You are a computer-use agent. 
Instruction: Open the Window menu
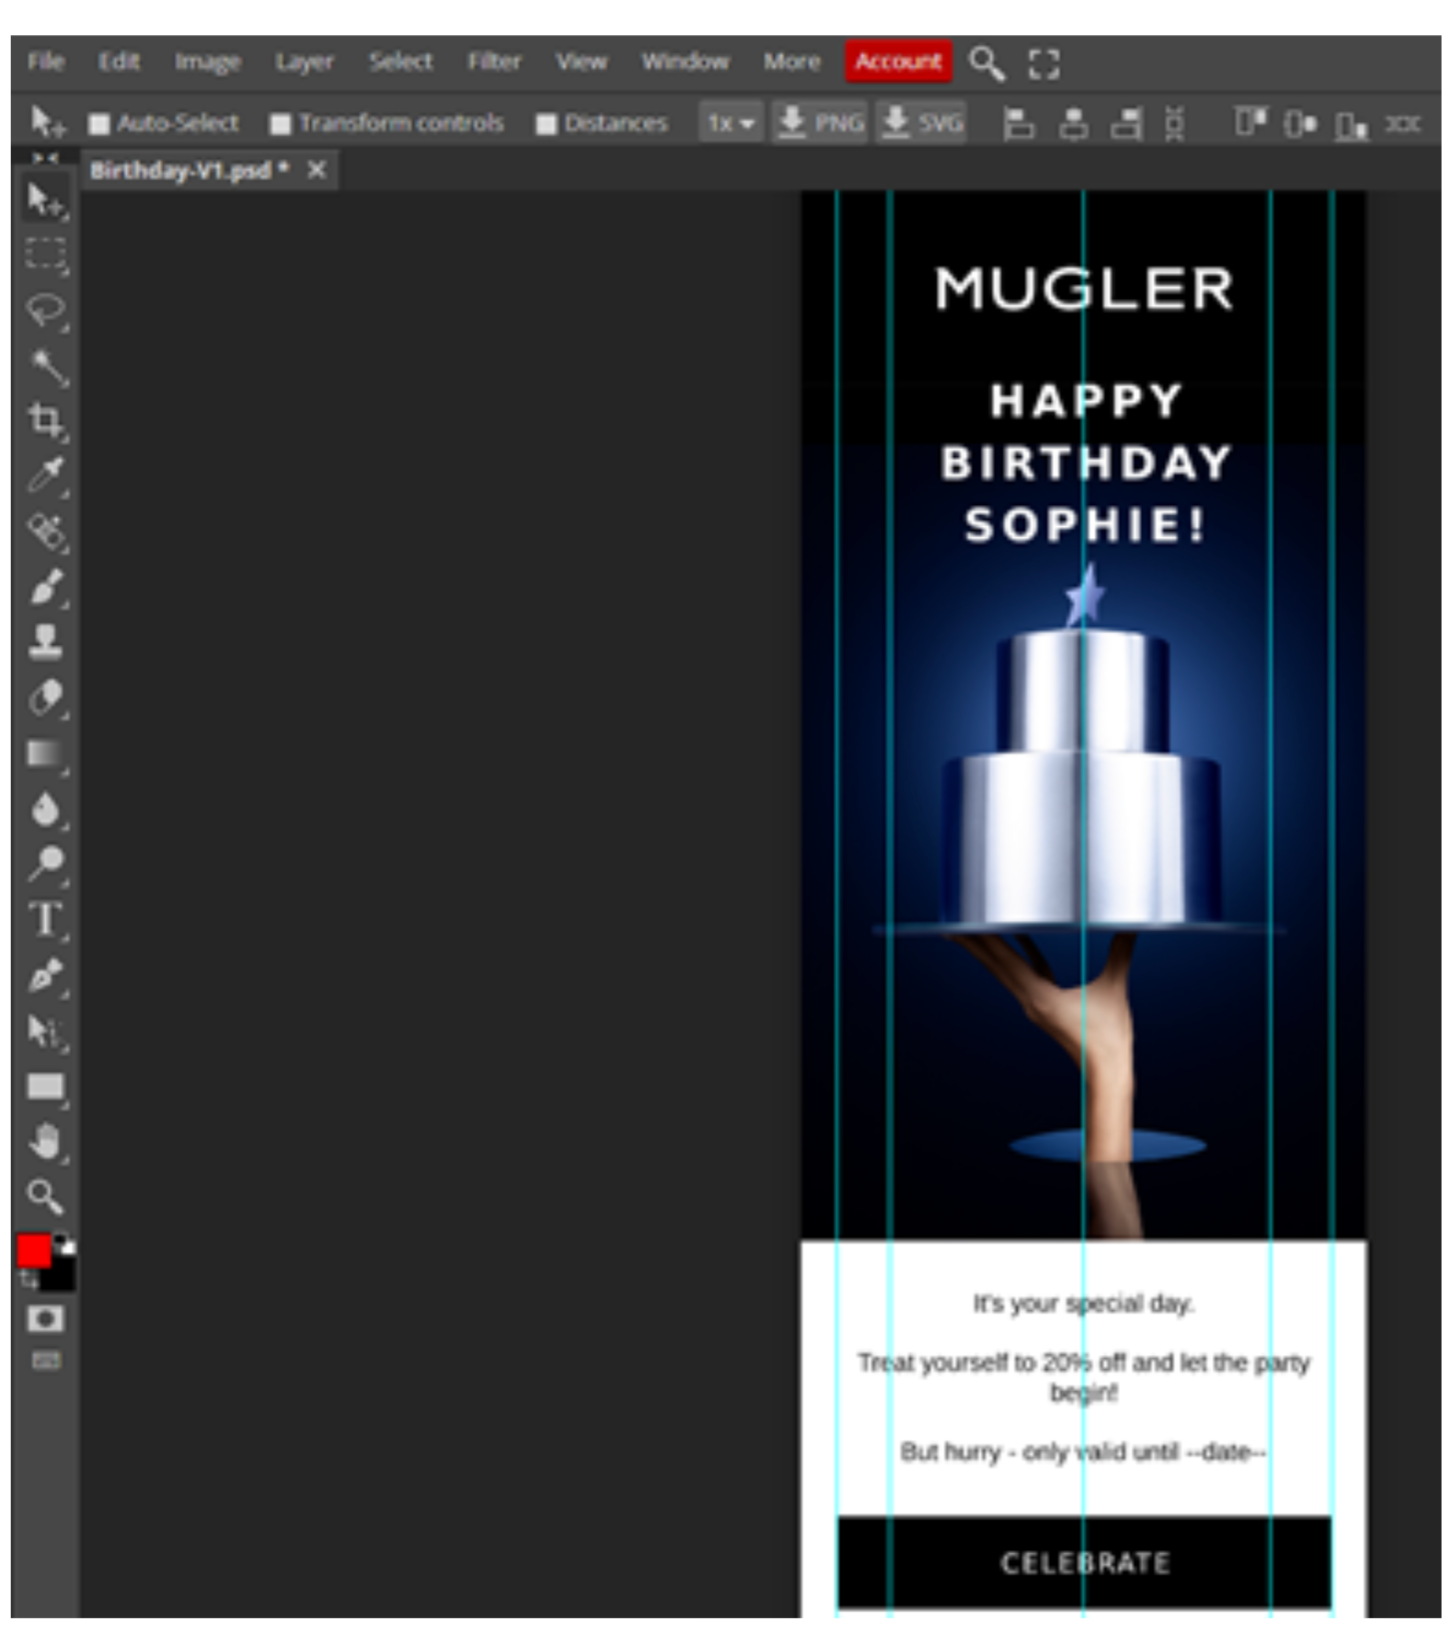click(x=685, y=62)
